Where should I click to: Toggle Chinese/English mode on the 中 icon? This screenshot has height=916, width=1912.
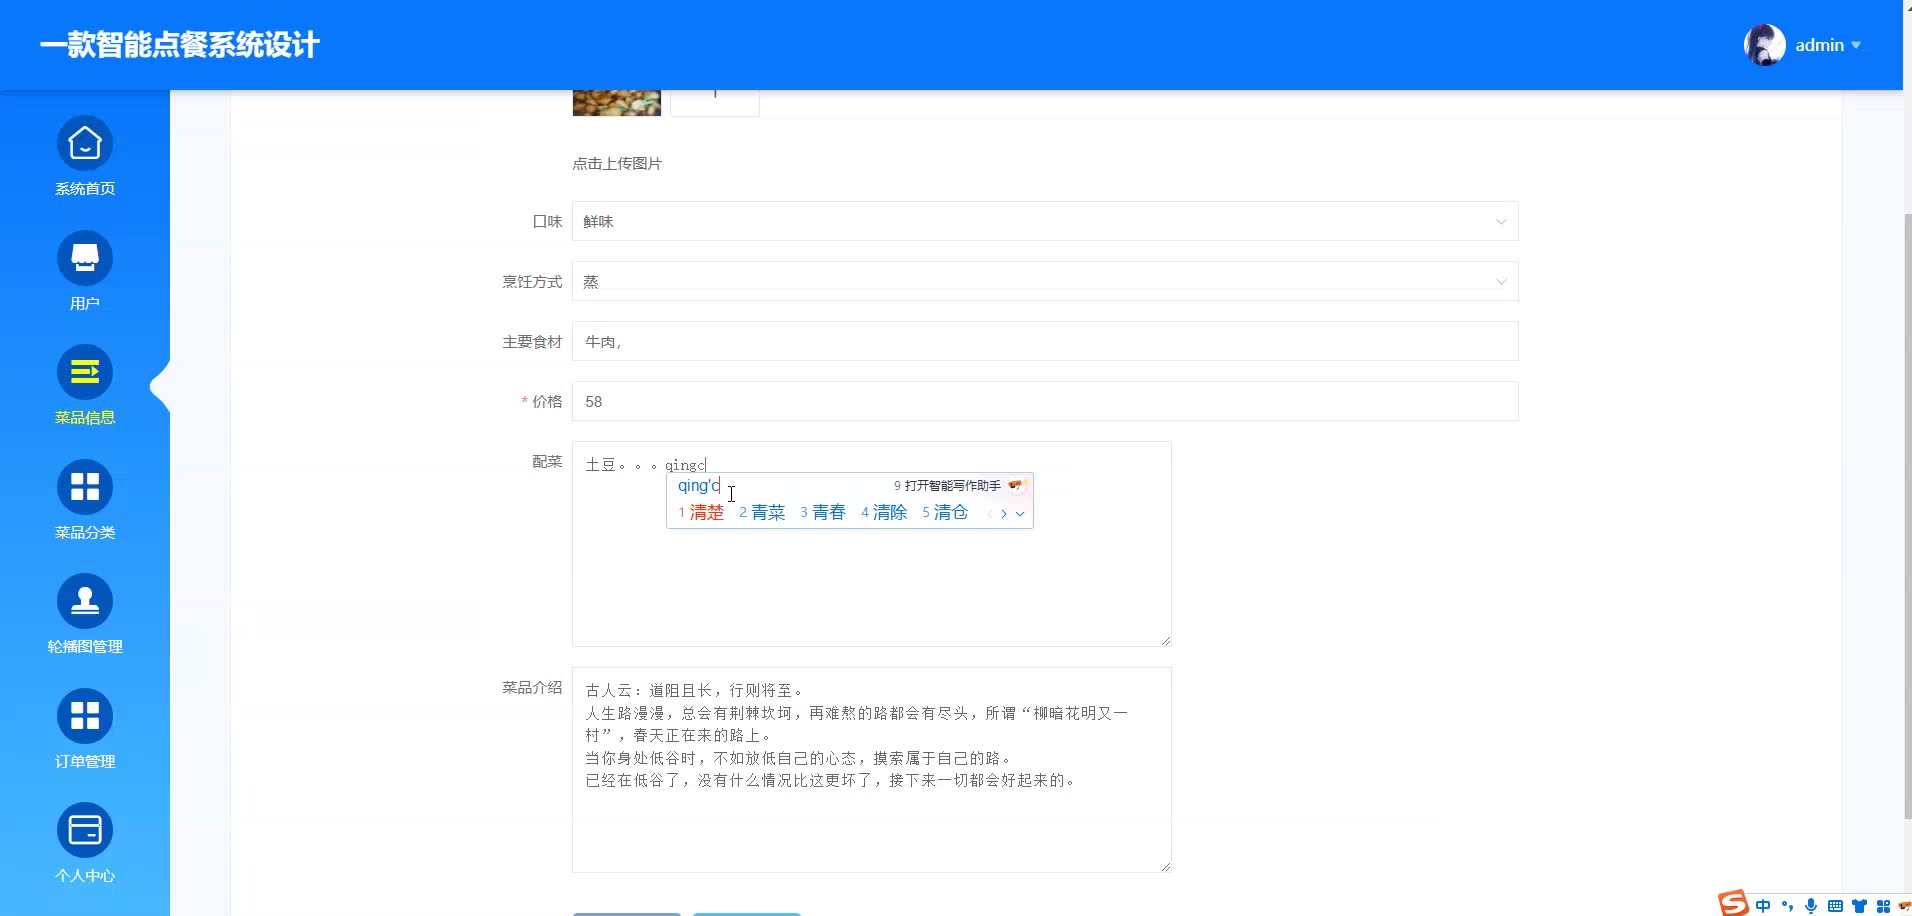pos(1762,905)
